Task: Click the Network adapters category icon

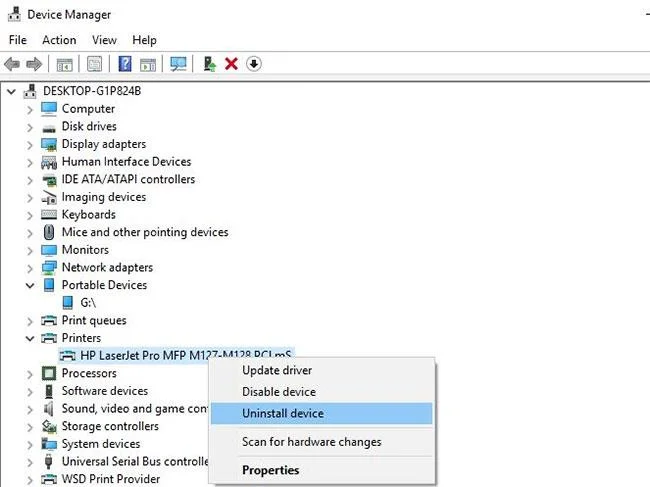Action: point(49,268)
